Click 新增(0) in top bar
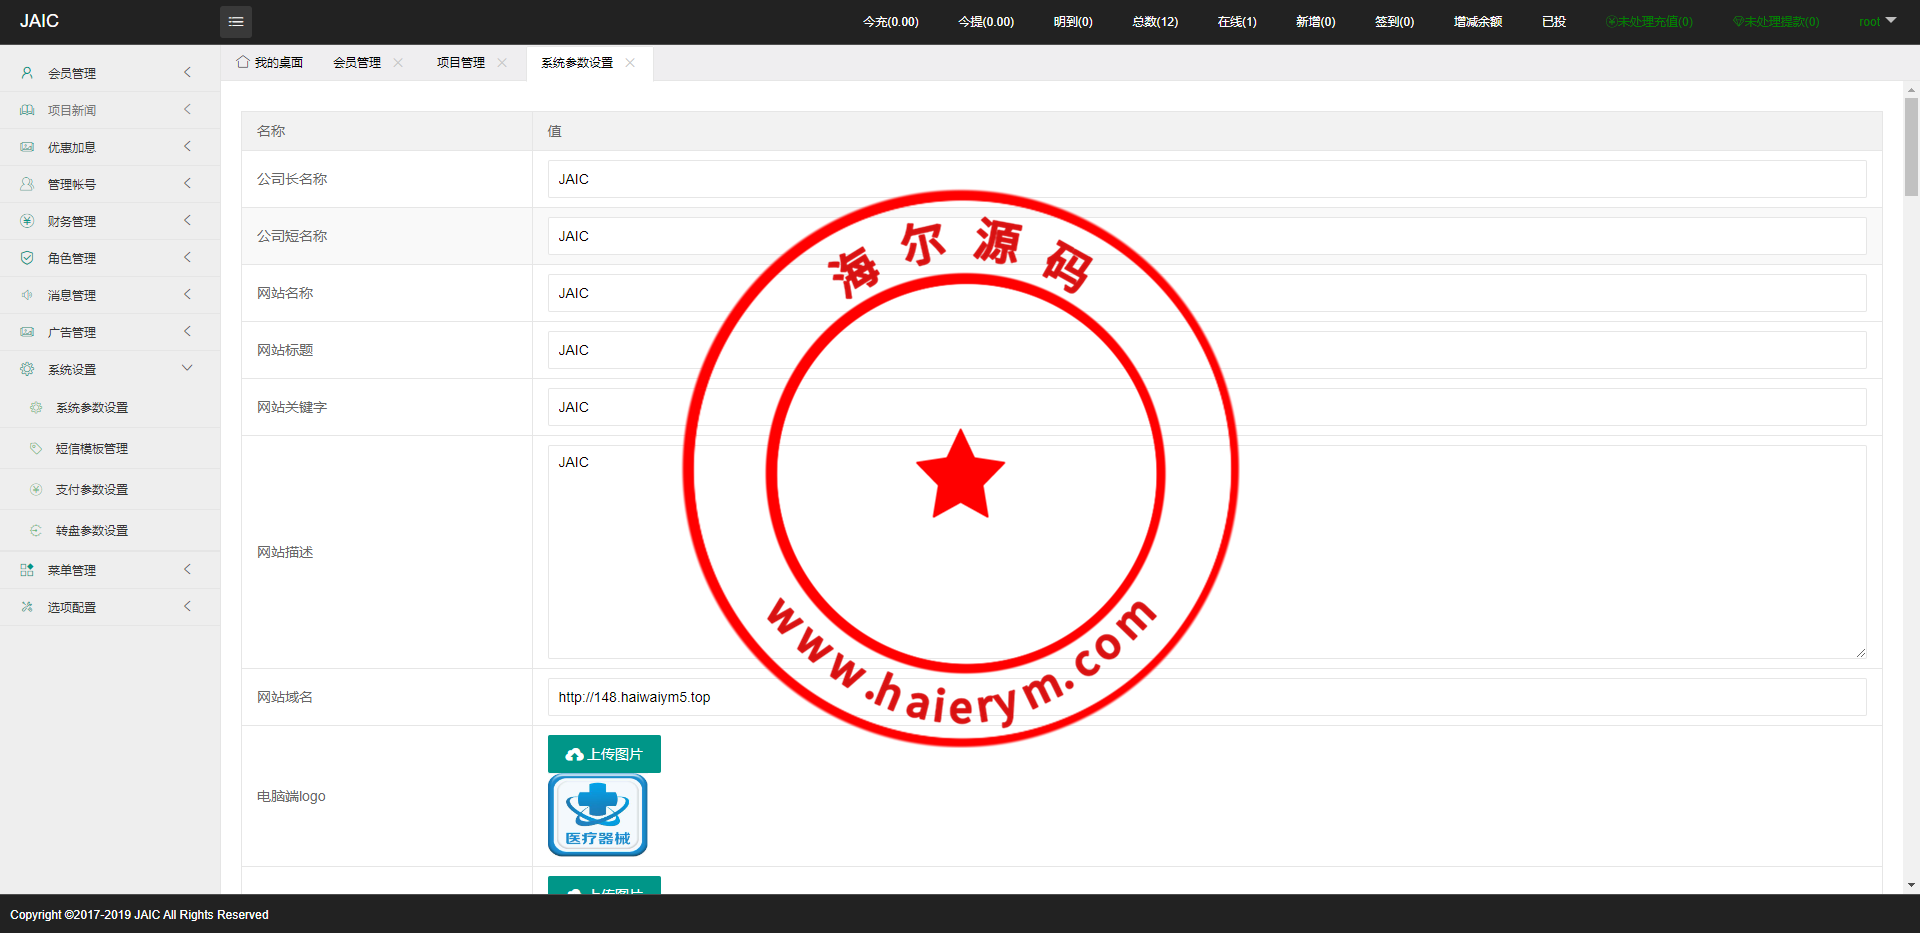This screenshot has width=1920, height=933. (x=1316, y=21)
